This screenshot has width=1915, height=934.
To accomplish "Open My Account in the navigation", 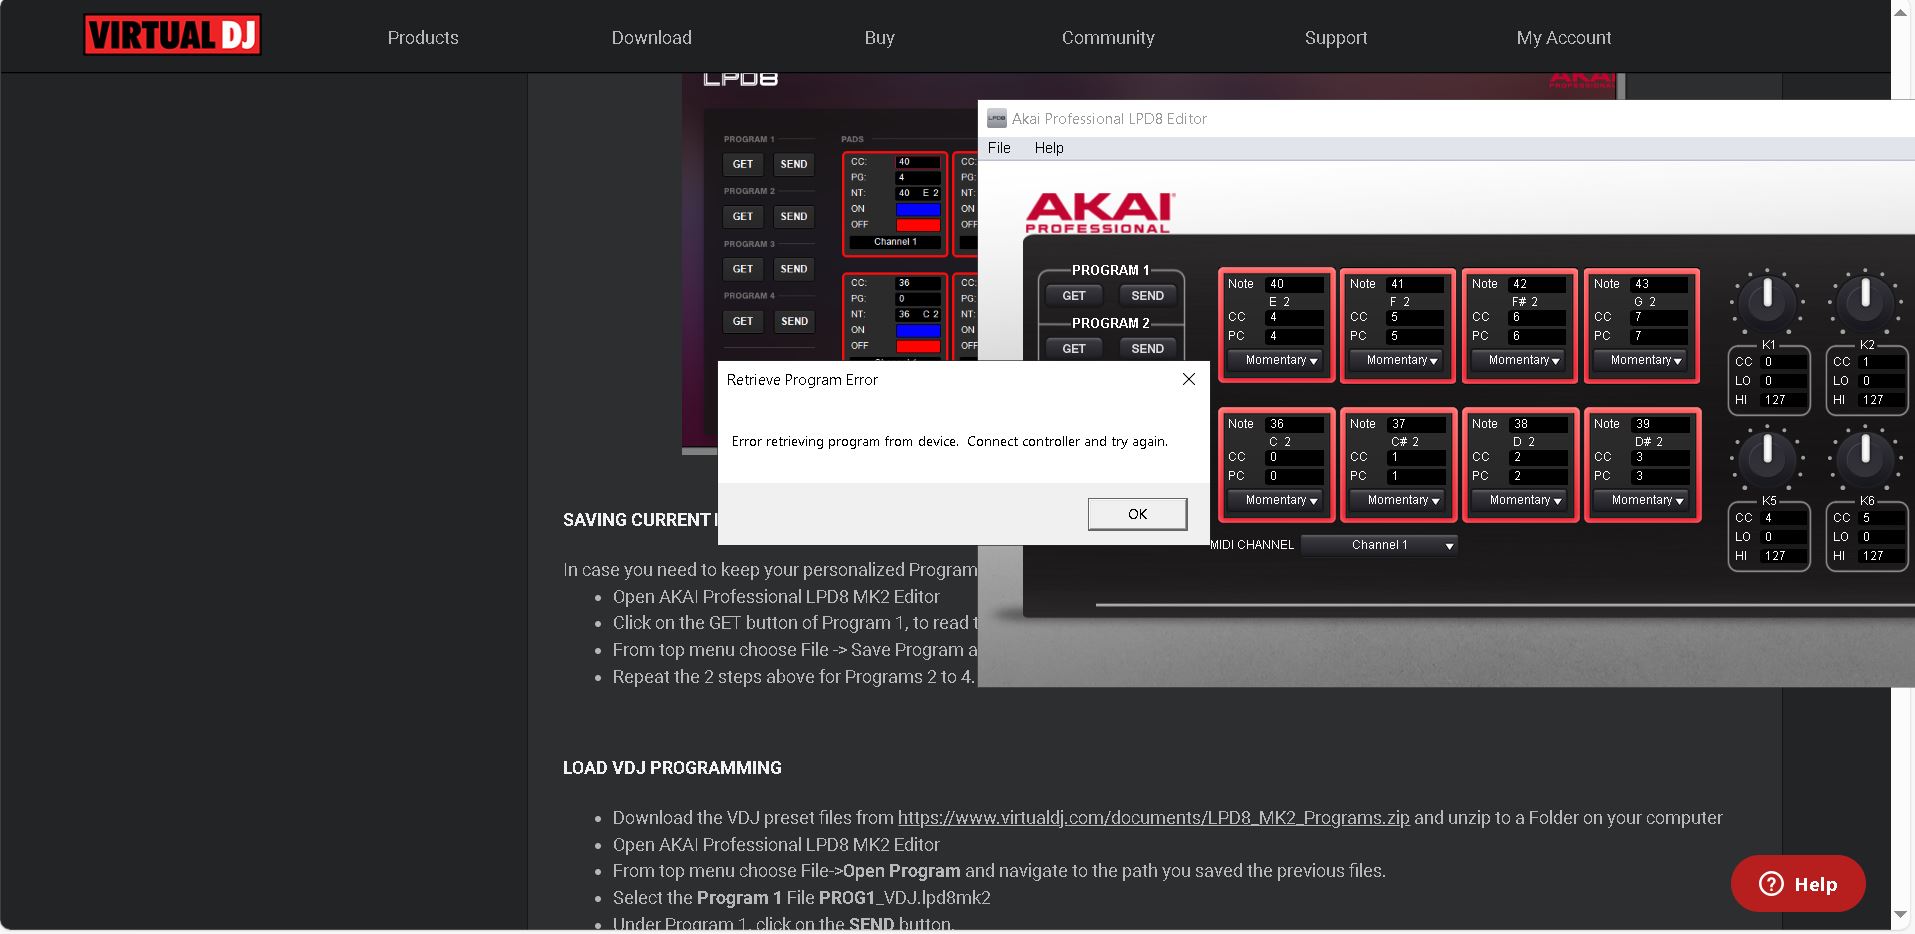I will (1564, 38).
